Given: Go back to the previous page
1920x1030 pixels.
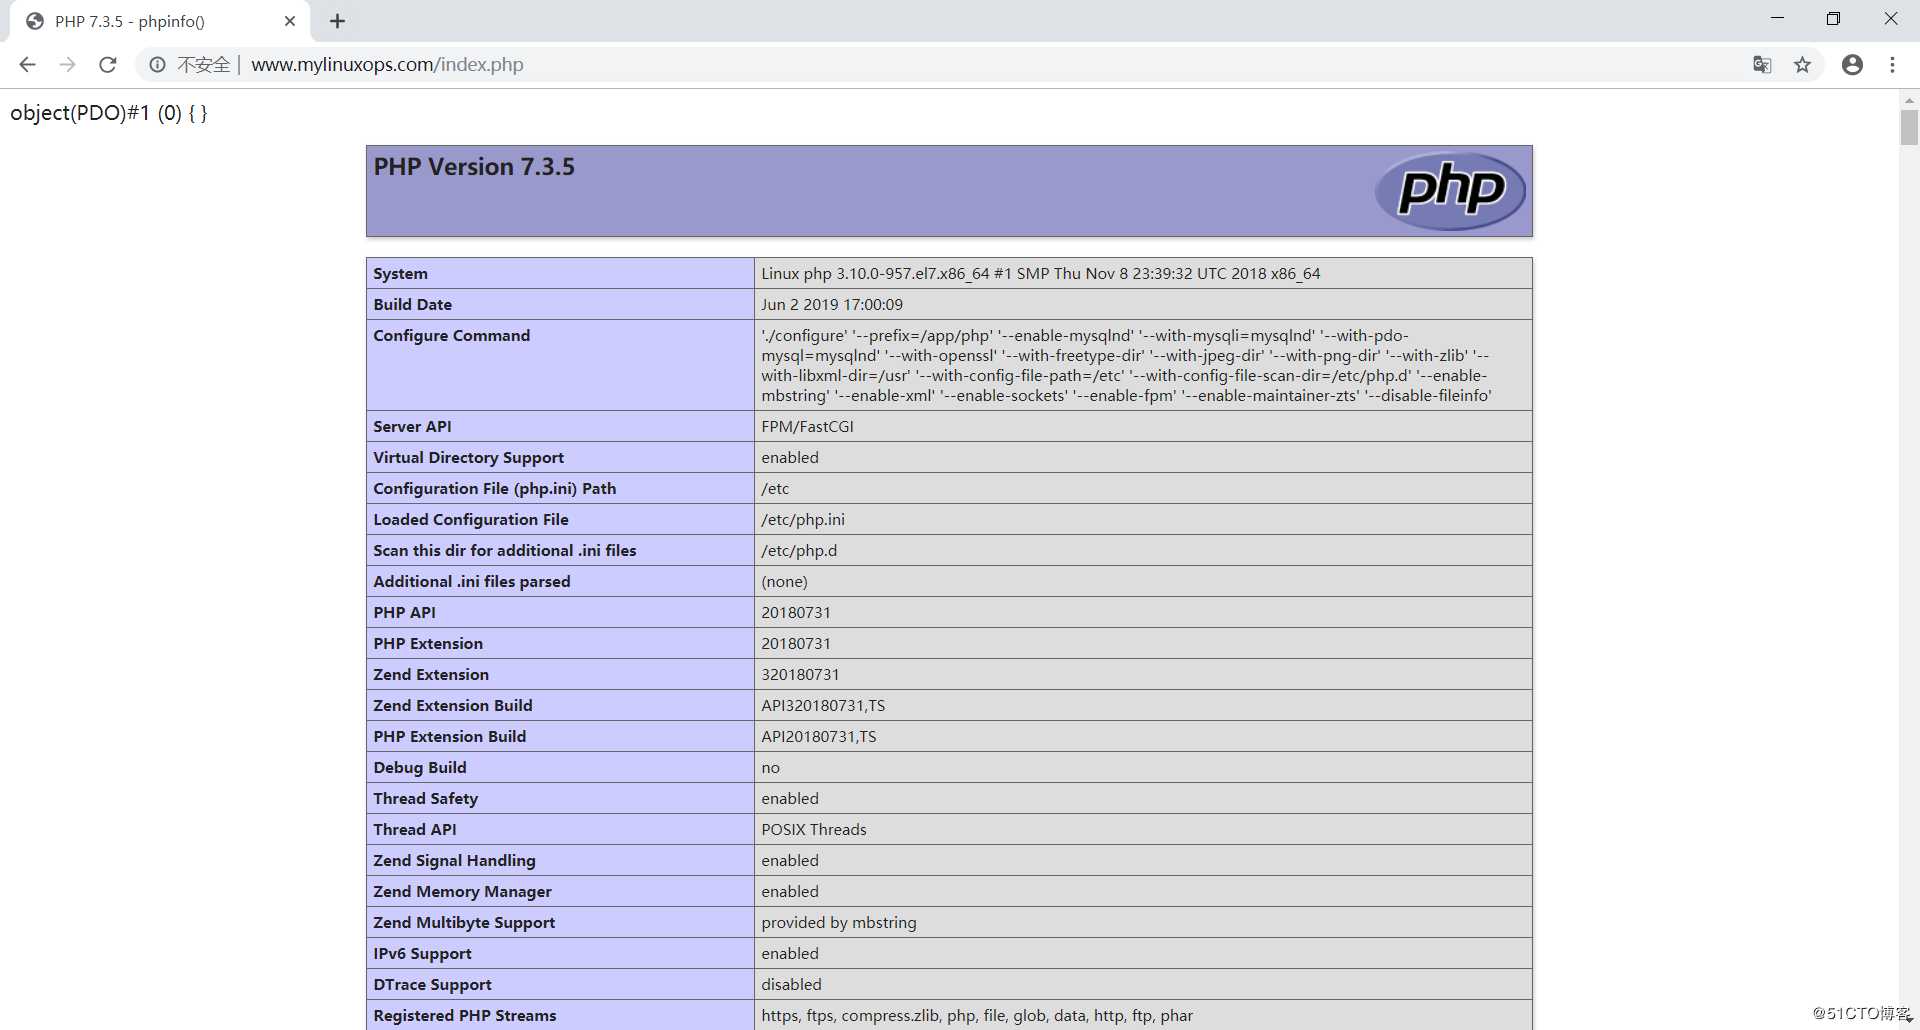Looking at the screenshot, I should pos(27,65).
